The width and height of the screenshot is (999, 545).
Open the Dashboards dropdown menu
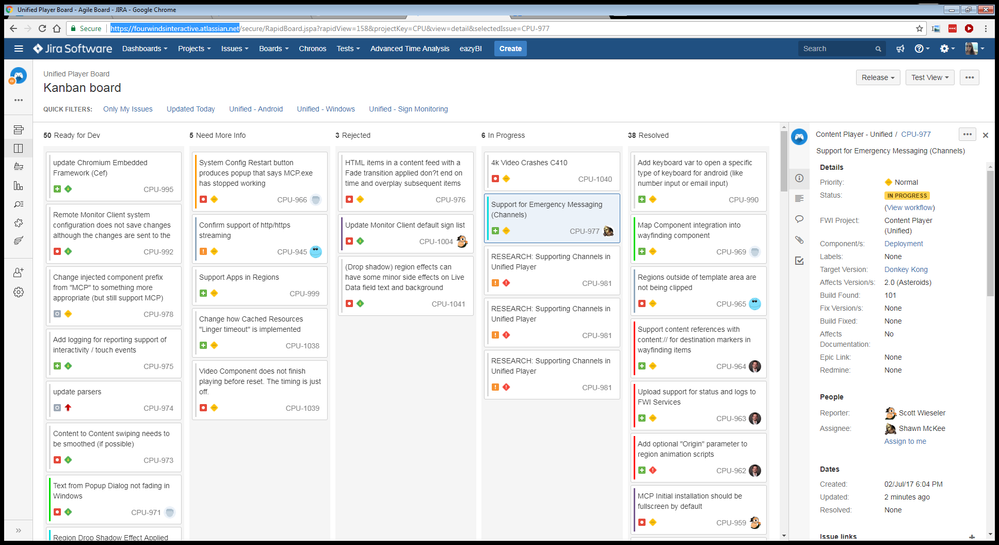pos(145,48)
